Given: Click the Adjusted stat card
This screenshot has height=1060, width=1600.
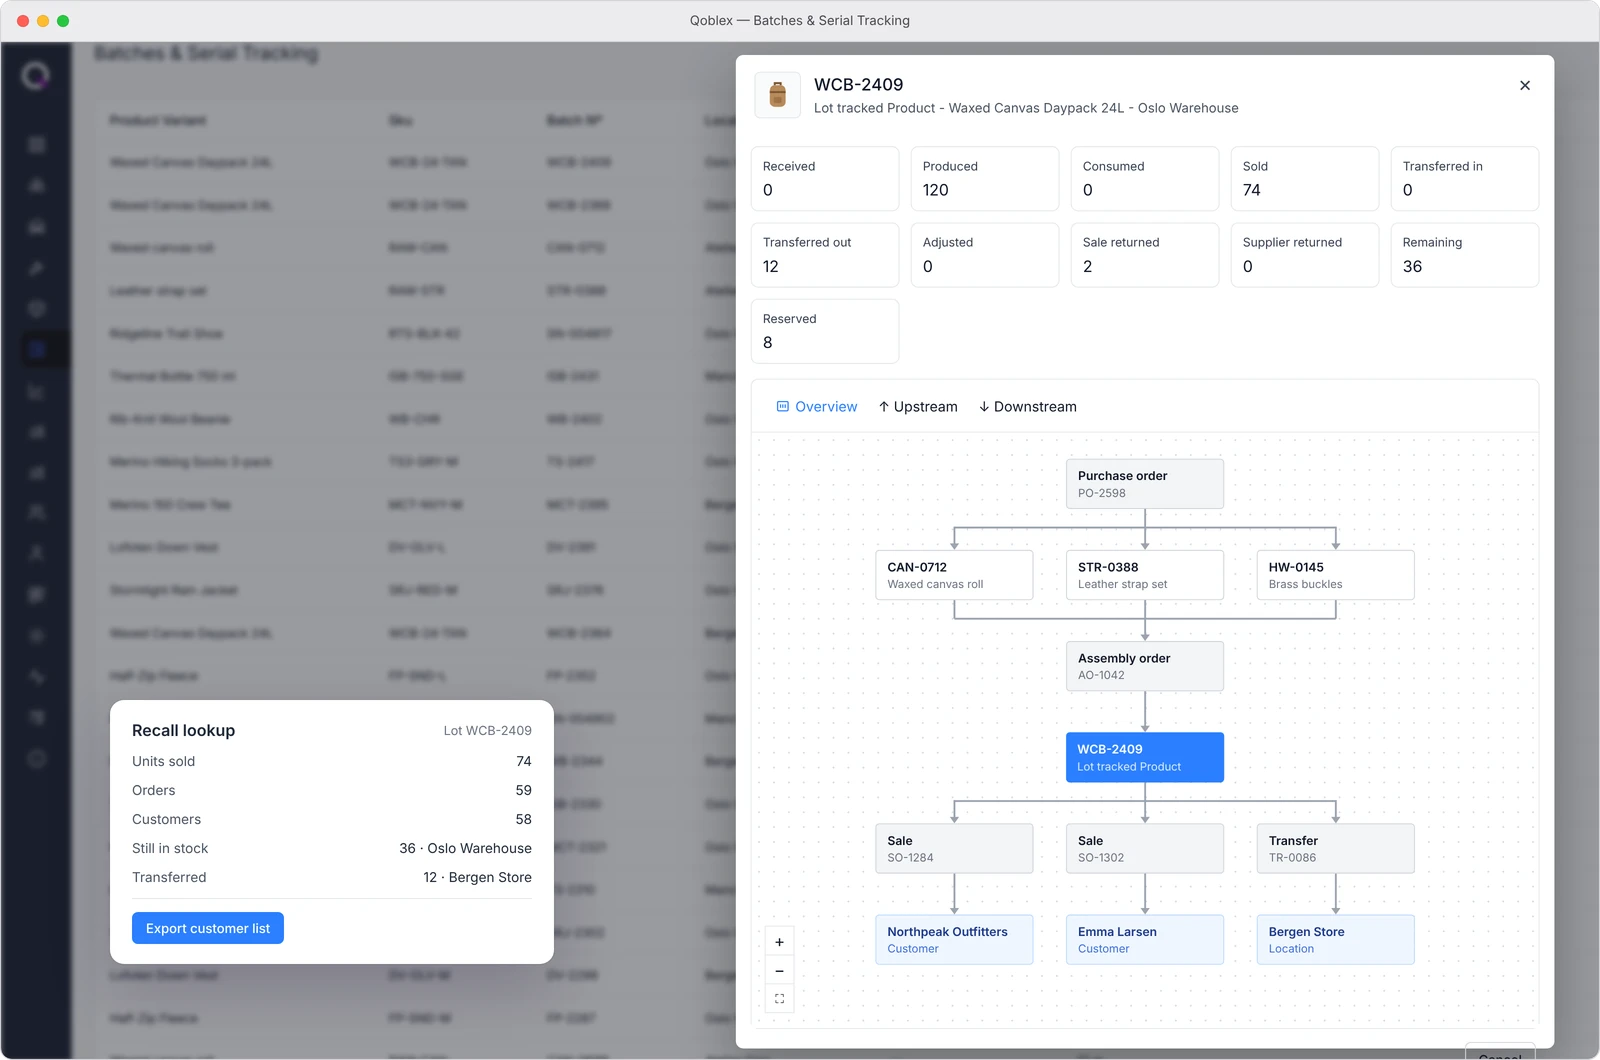Looking at the screenshot, I should click(985, 255).
